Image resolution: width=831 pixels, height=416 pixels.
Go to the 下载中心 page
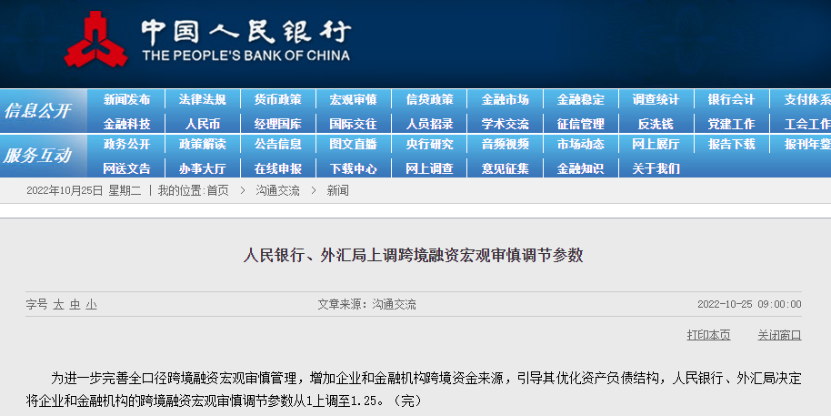point(353,168)
